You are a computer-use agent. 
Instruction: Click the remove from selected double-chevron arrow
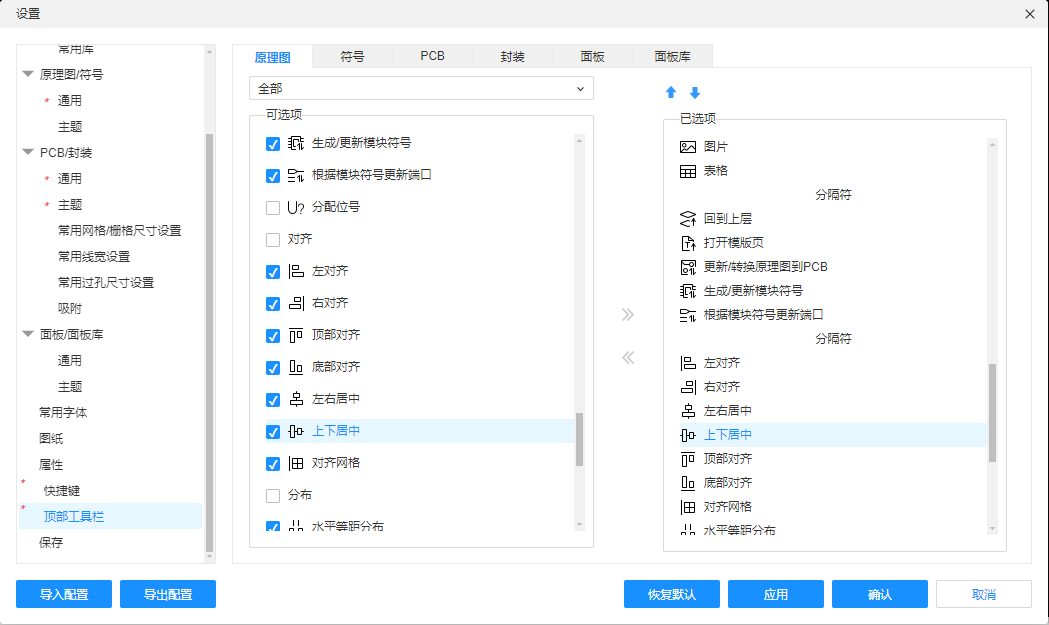point(628,357)
